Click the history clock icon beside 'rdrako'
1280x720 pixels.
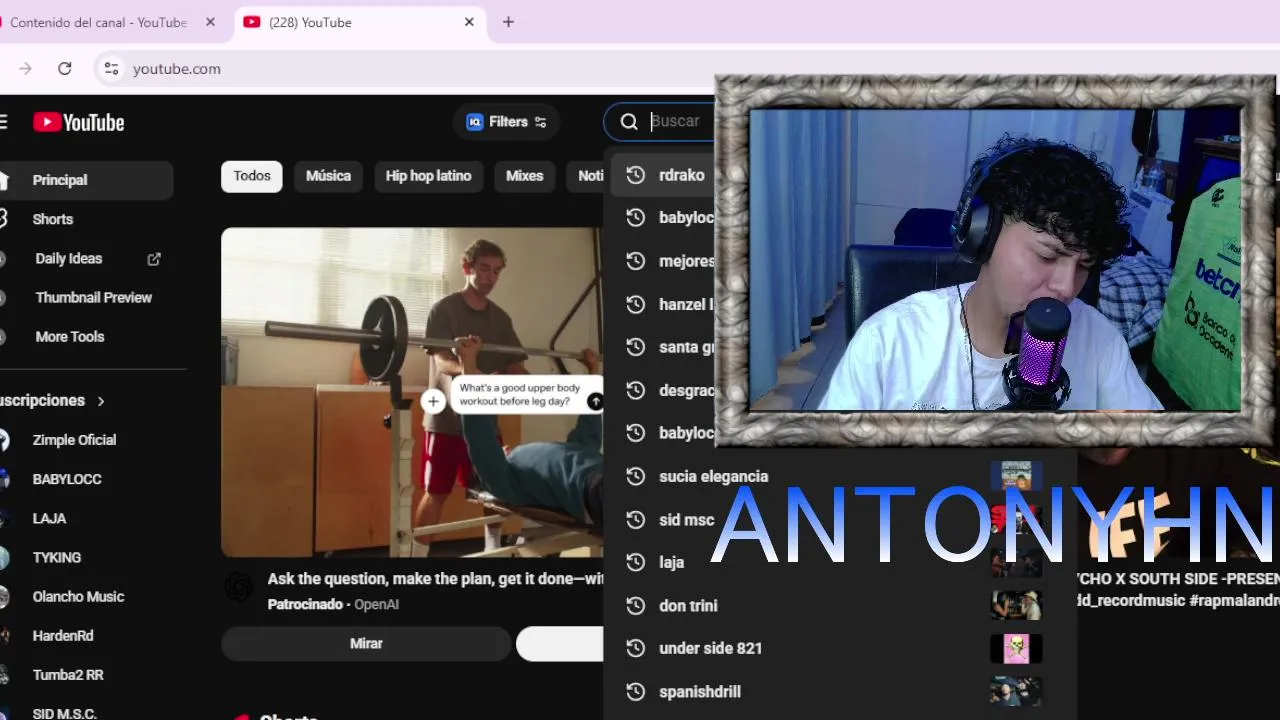click(635, 175)
